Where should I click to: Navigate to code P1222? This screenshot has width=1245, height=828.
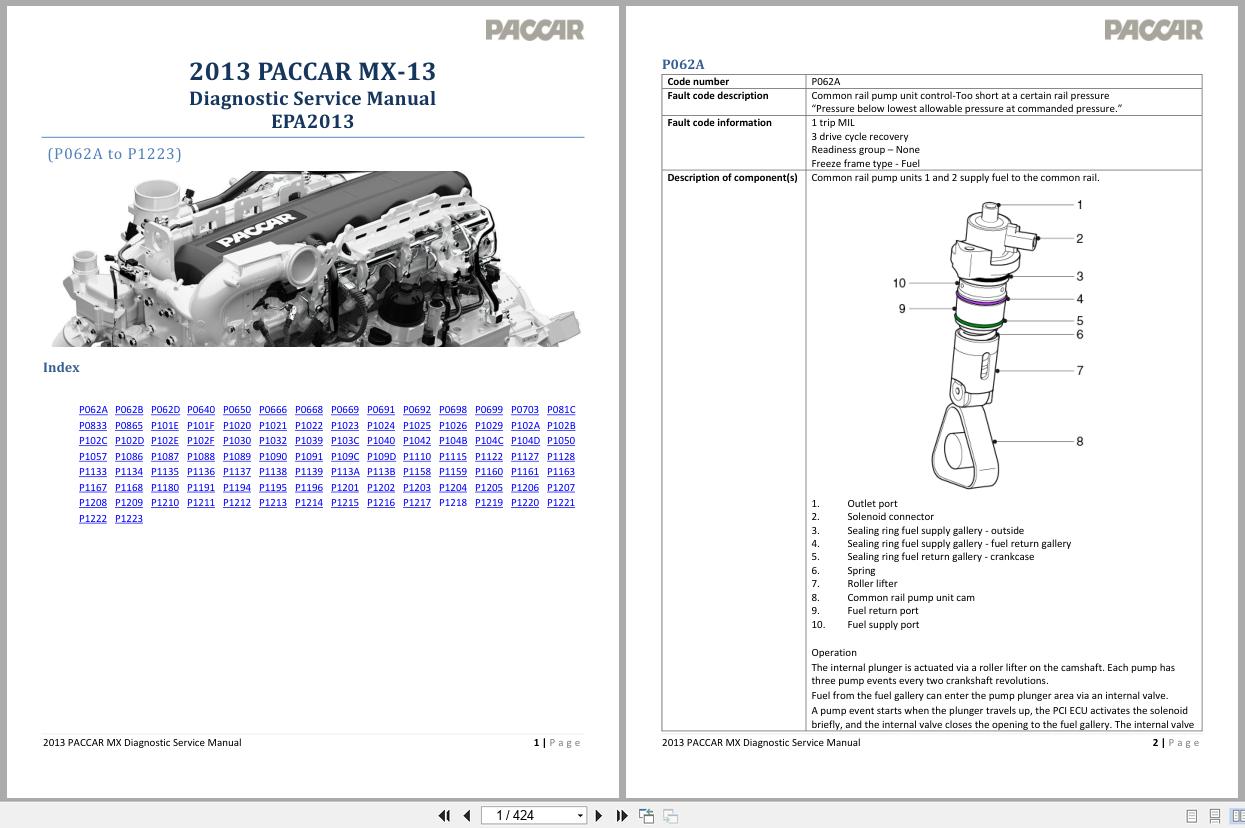93,519
